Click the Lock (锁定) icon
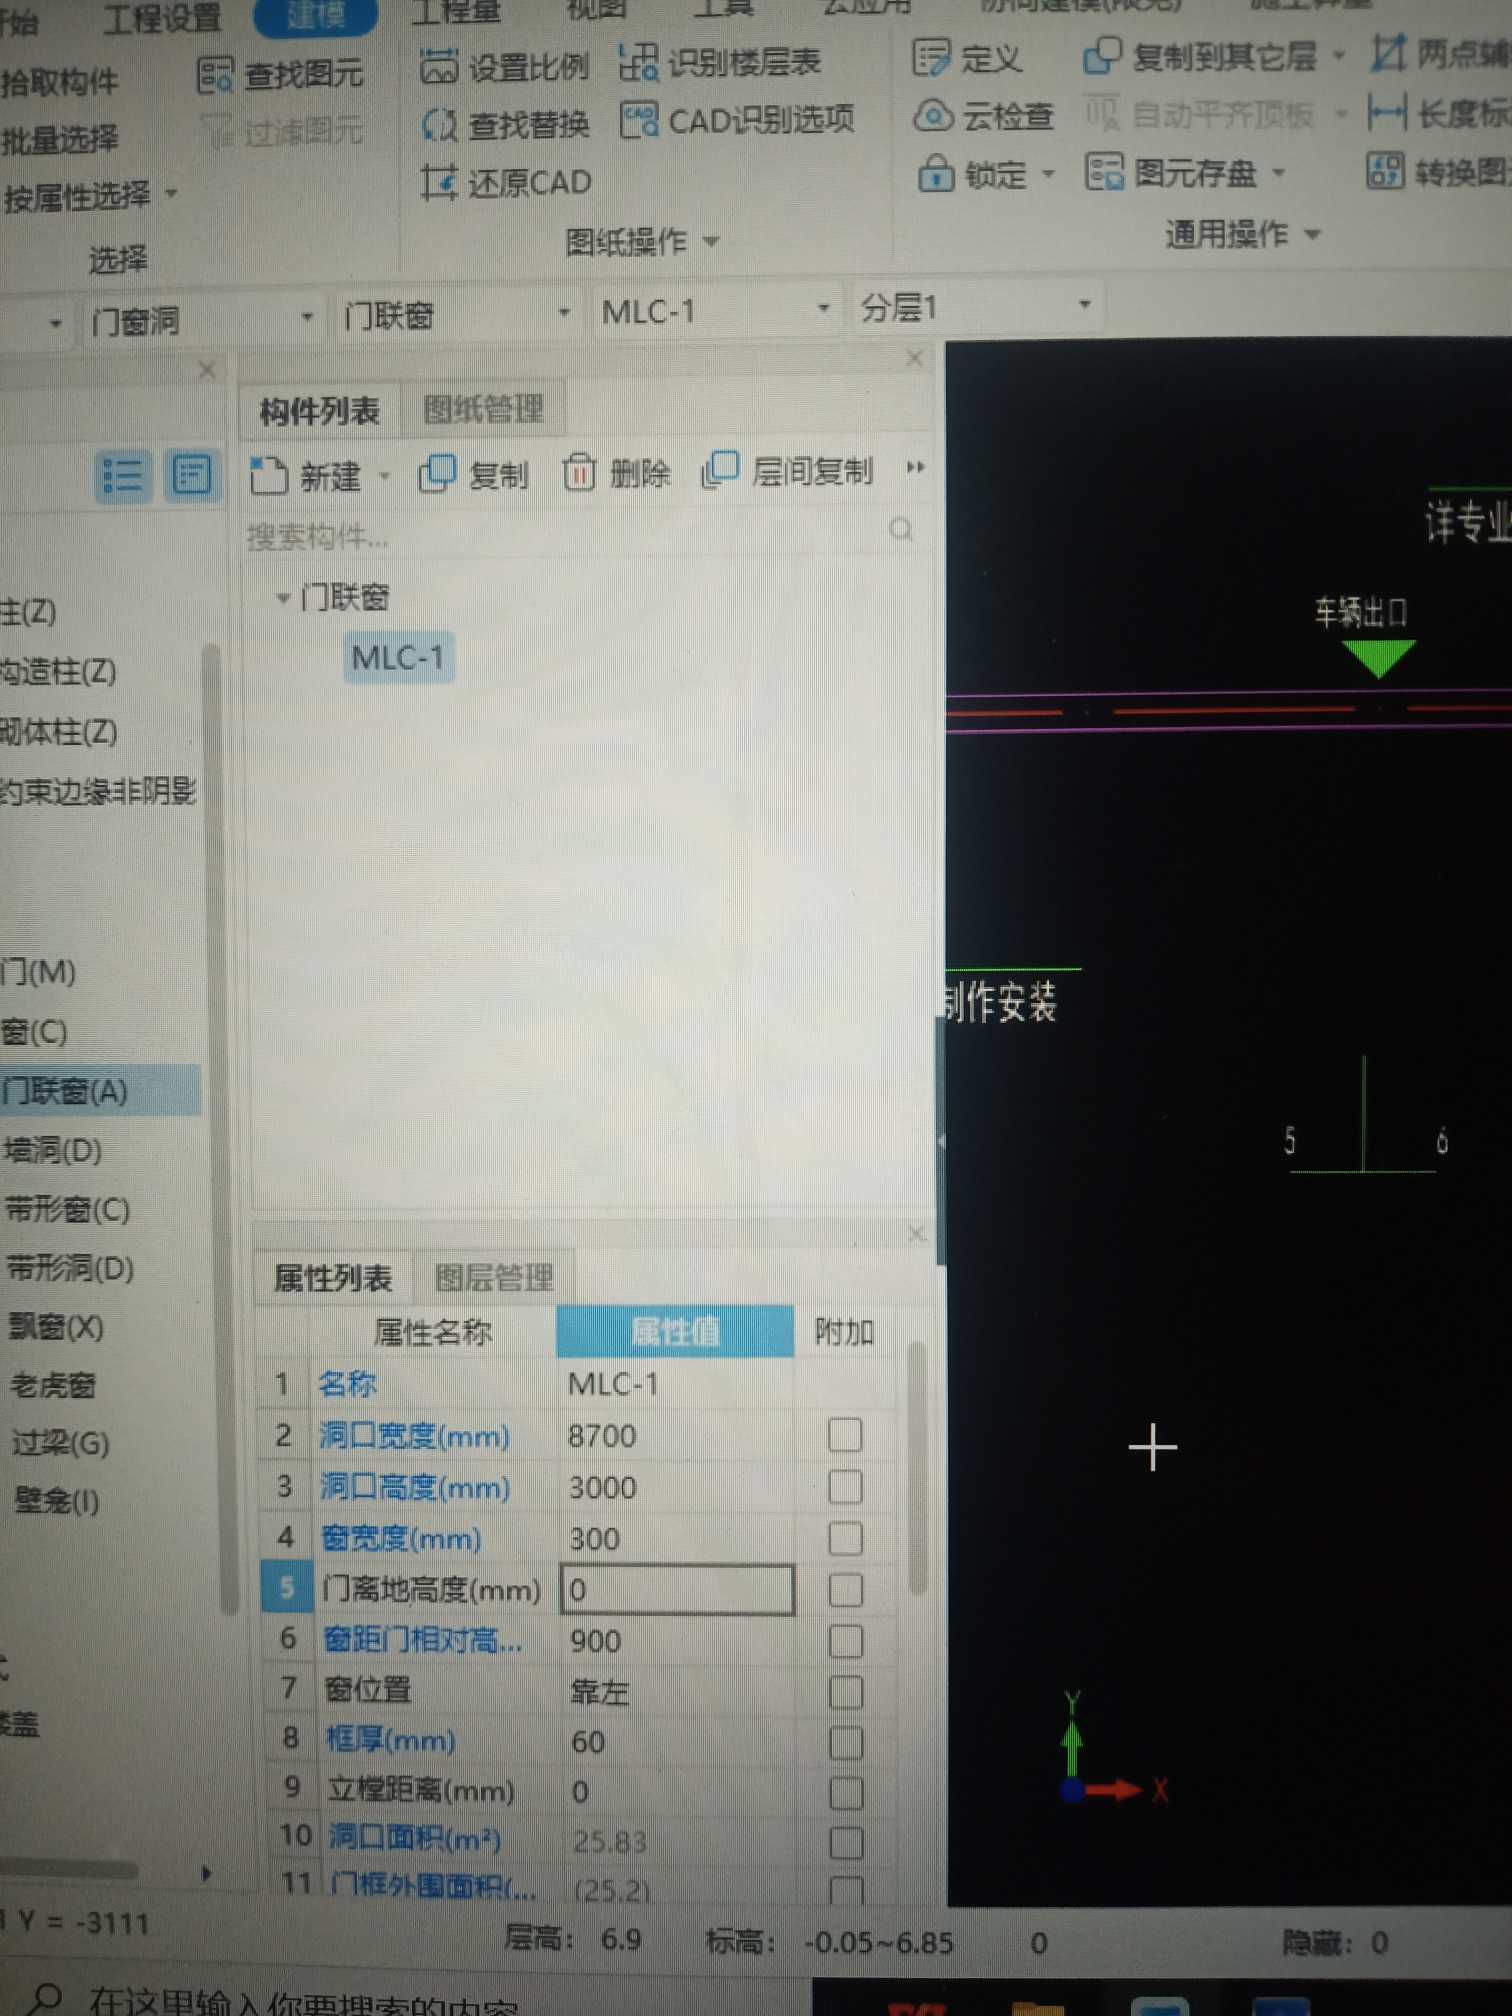Image resolution: width=1512 pixels, height=2016 pixels. click(x=935, y=174)
